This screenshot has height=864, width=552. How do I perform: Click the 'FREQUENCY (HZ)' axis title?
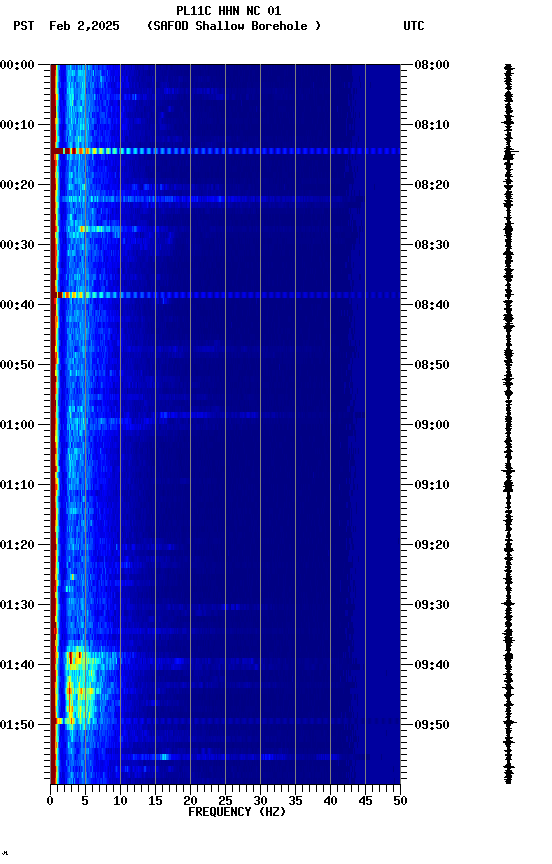pos(237,812)
